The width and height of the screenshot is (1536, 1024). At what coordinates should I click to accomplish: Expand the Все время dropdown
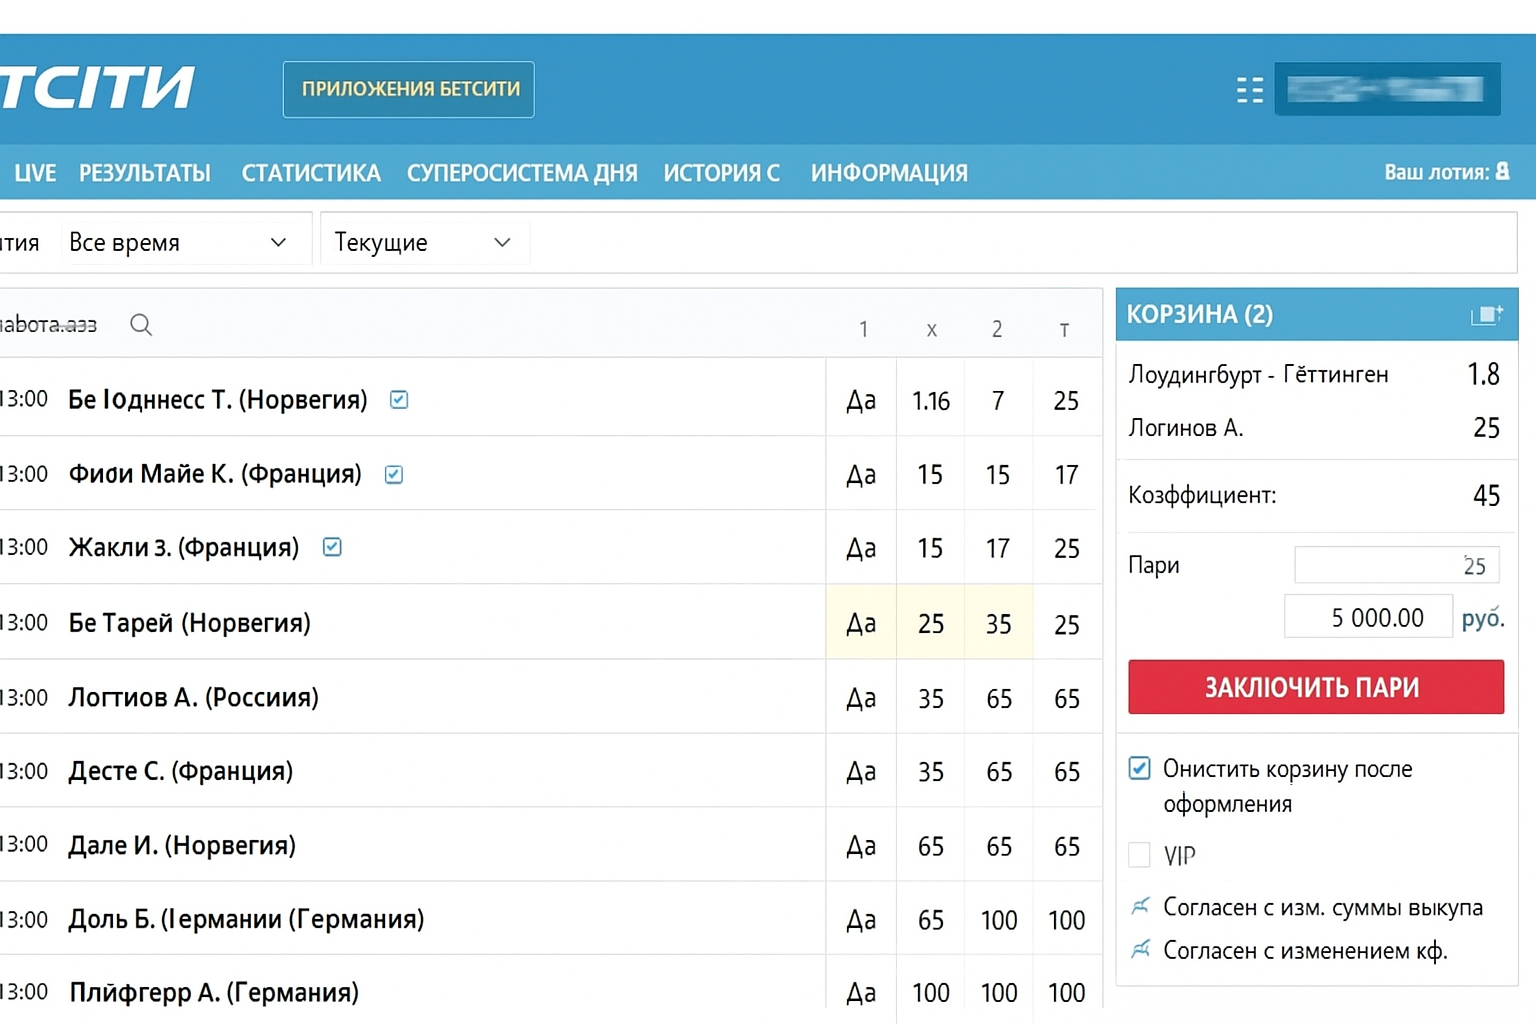(178, 243)
